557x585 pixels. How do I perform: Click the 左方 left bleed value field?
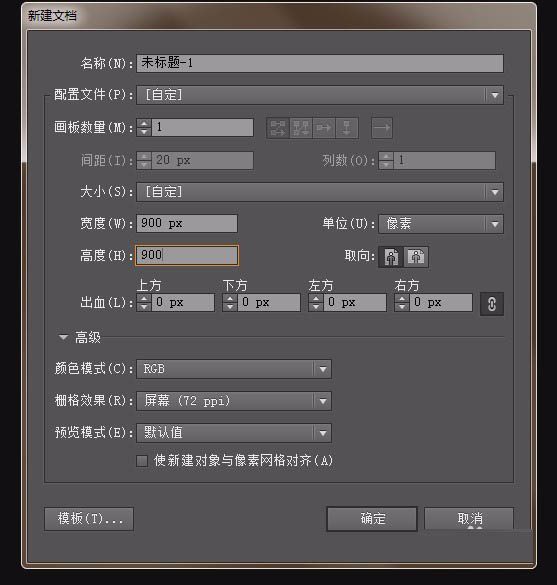pos(354,303)
